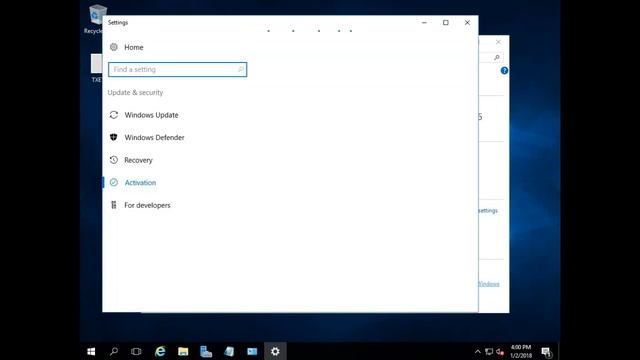Show hidden system tray icons
The height and width of the screenshot is (360, 640).
click(x=478, y=351)
